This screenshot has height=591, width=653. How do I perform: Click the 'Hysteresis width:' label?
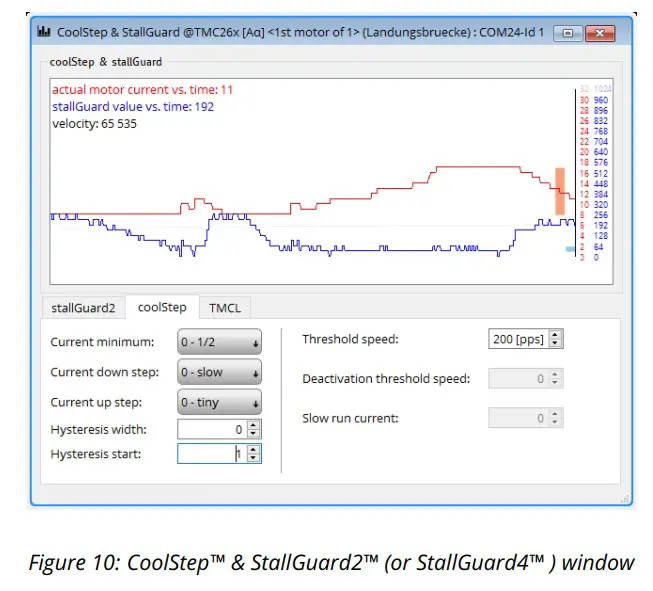(x=99, y=429)
